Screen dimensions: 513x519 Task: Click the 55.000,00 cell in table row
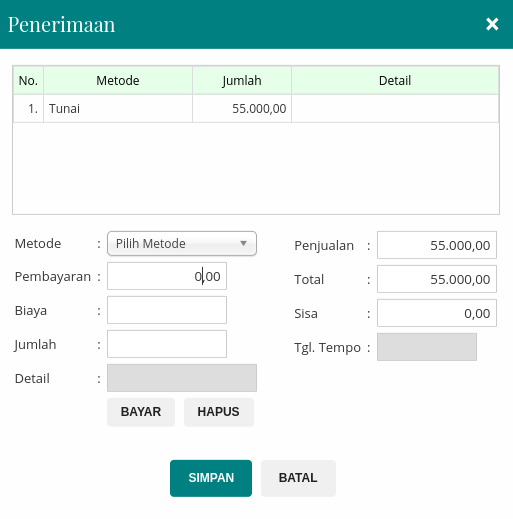(242, 109)
